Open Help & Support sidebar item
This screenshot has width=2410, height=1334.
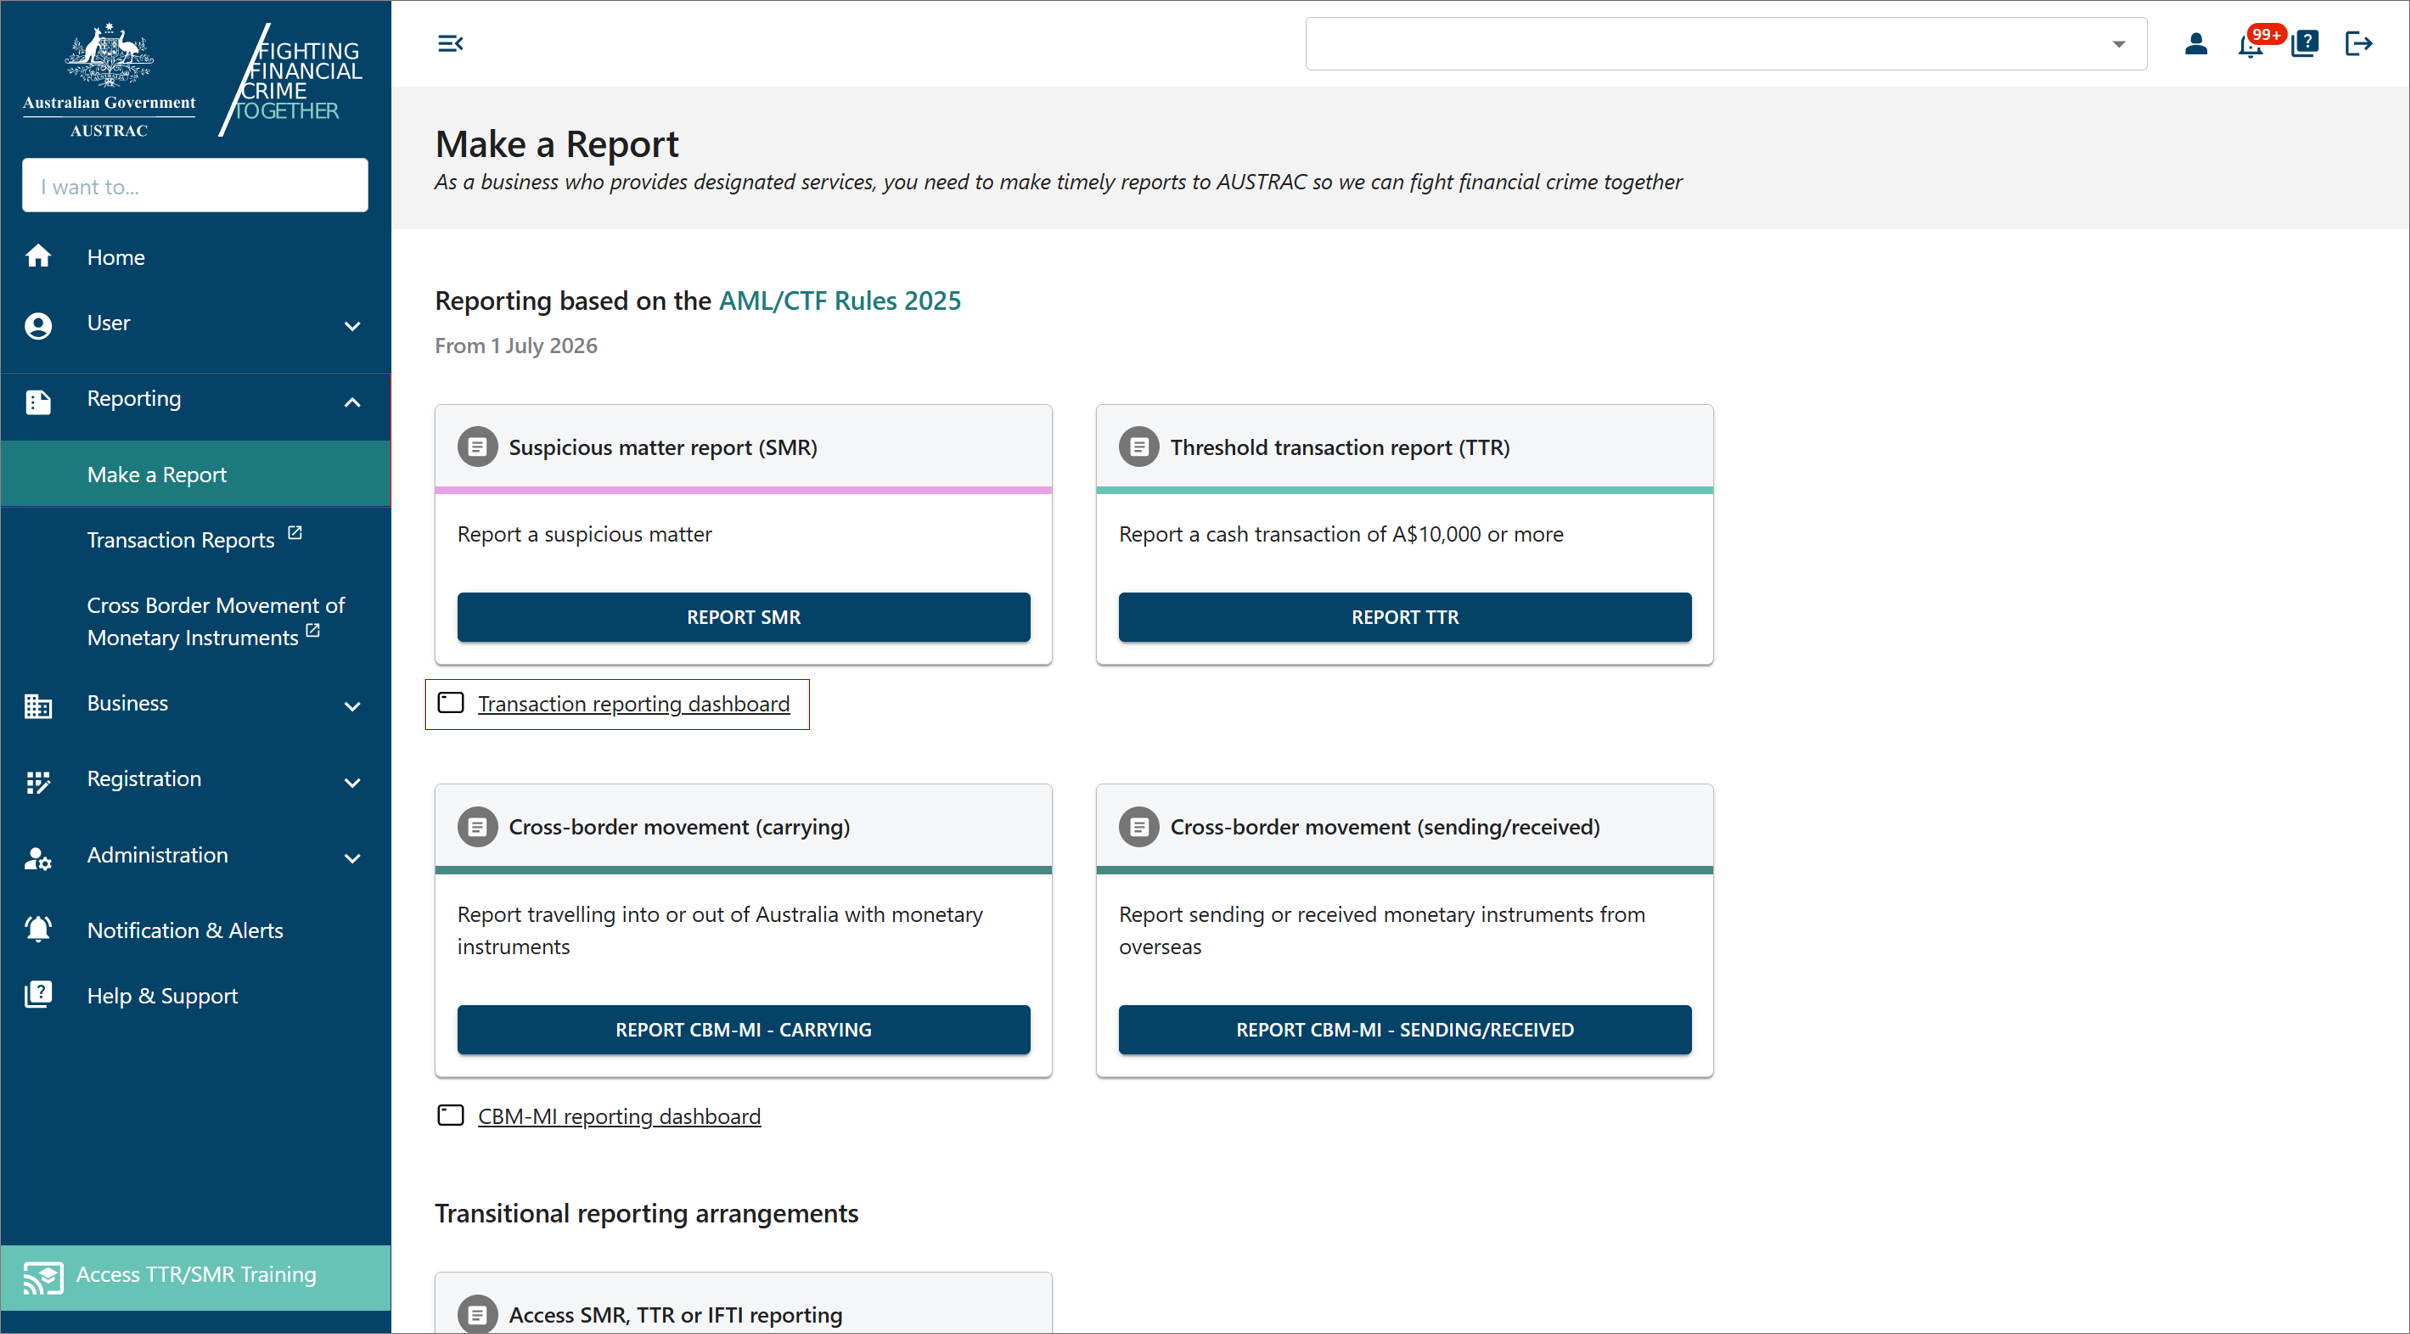tap(195, 995)
